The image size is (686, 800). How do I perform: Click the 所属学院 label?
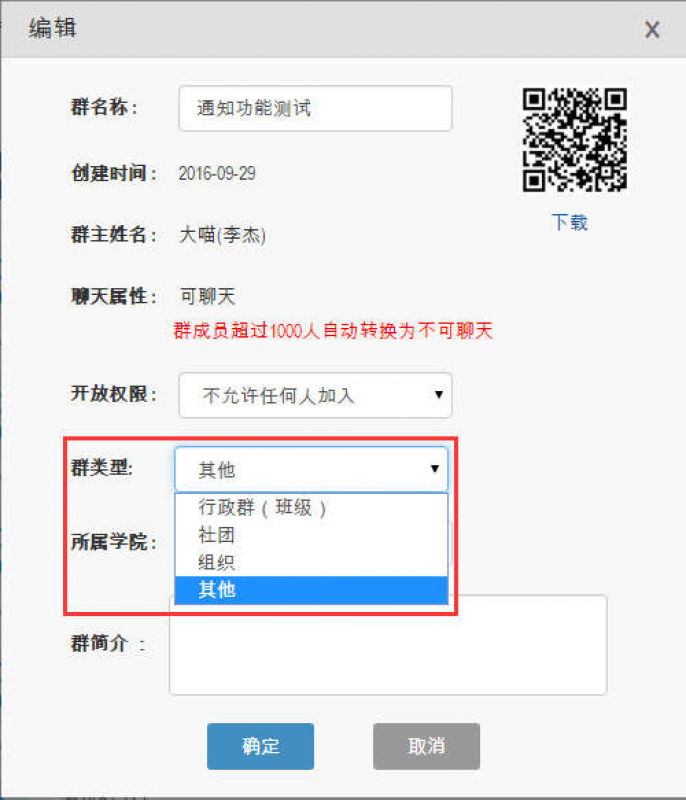pyautogui.click(x=113, y=542)
